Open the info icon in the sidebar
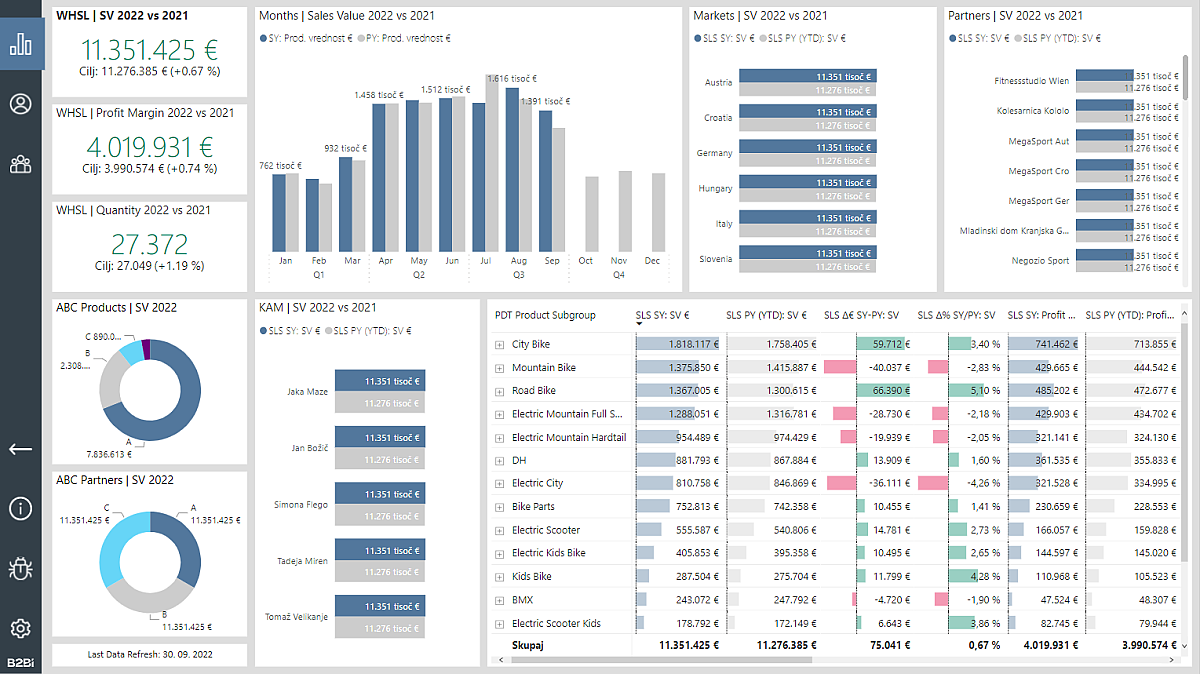 click(x=20, y=509)
